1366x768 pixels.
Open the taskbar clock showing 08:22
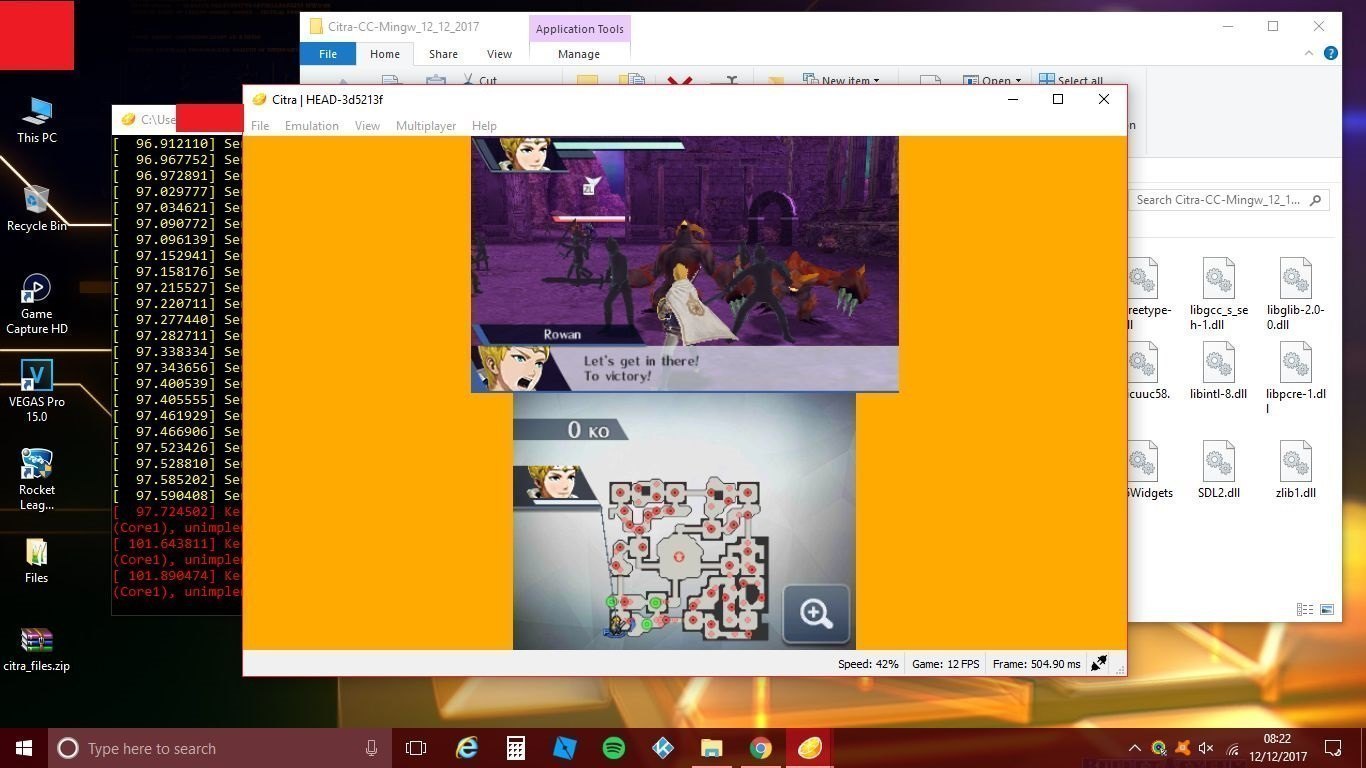1277,748
